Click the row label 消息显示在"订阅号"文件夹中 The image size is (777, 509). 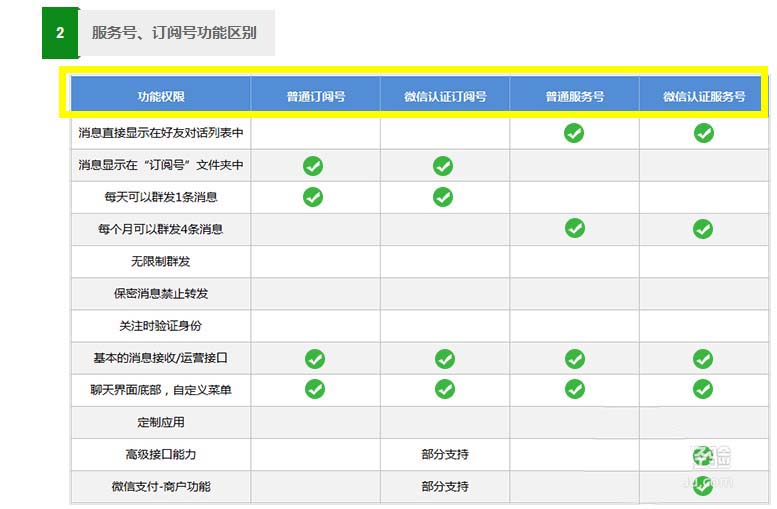tap(161, 165)
